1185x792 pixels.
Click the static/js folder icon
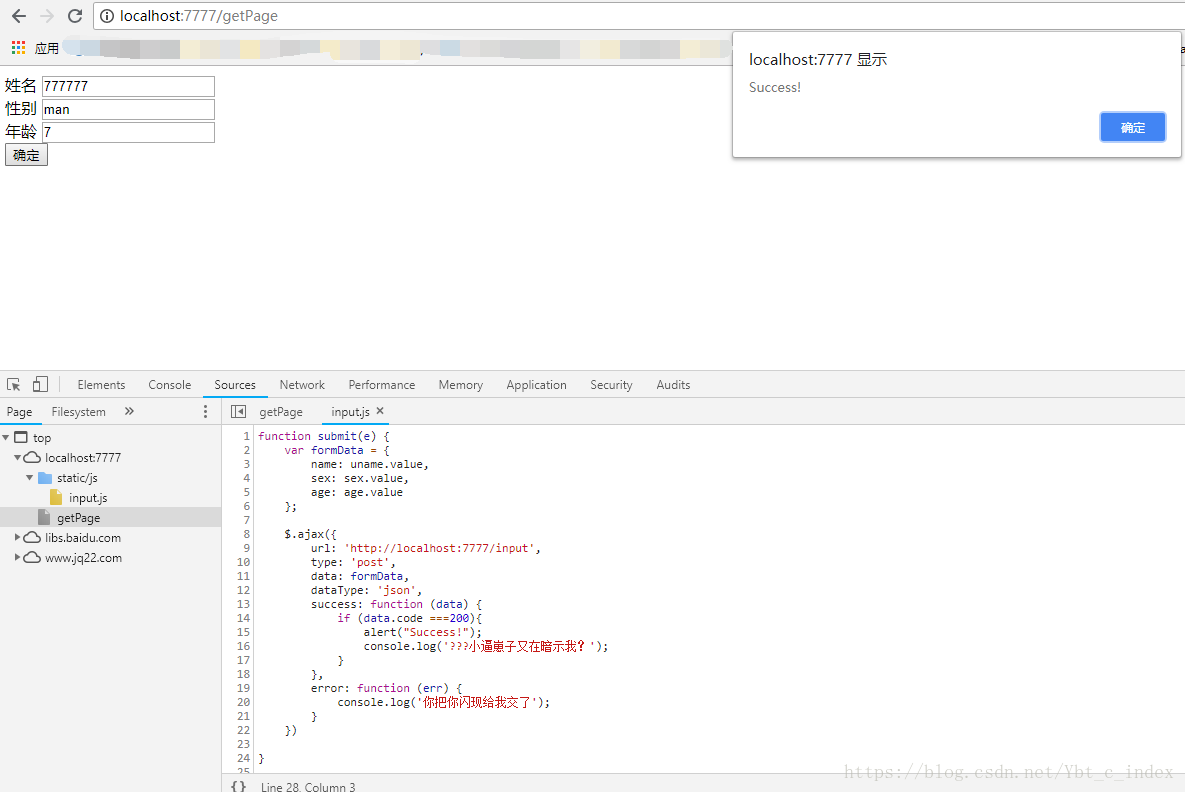coord(45,478)
